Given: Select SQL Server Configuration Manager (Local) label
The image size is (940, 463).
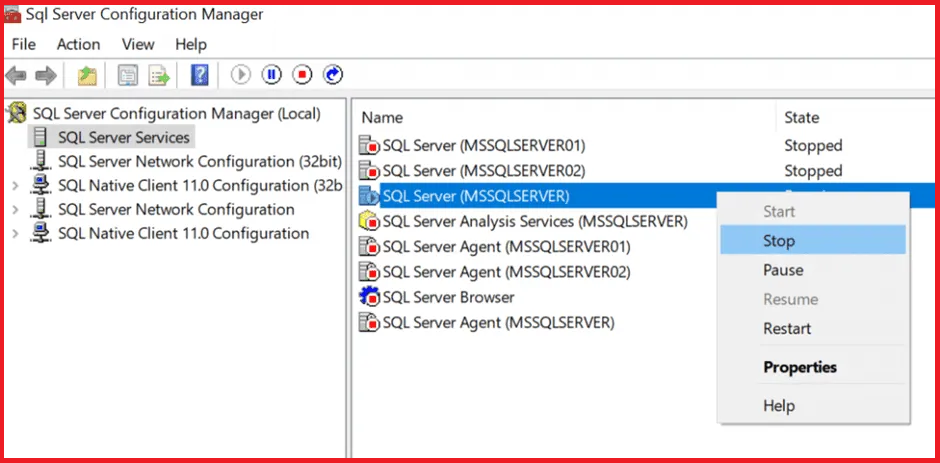Looking at the screenshot, I should [177, 113].
